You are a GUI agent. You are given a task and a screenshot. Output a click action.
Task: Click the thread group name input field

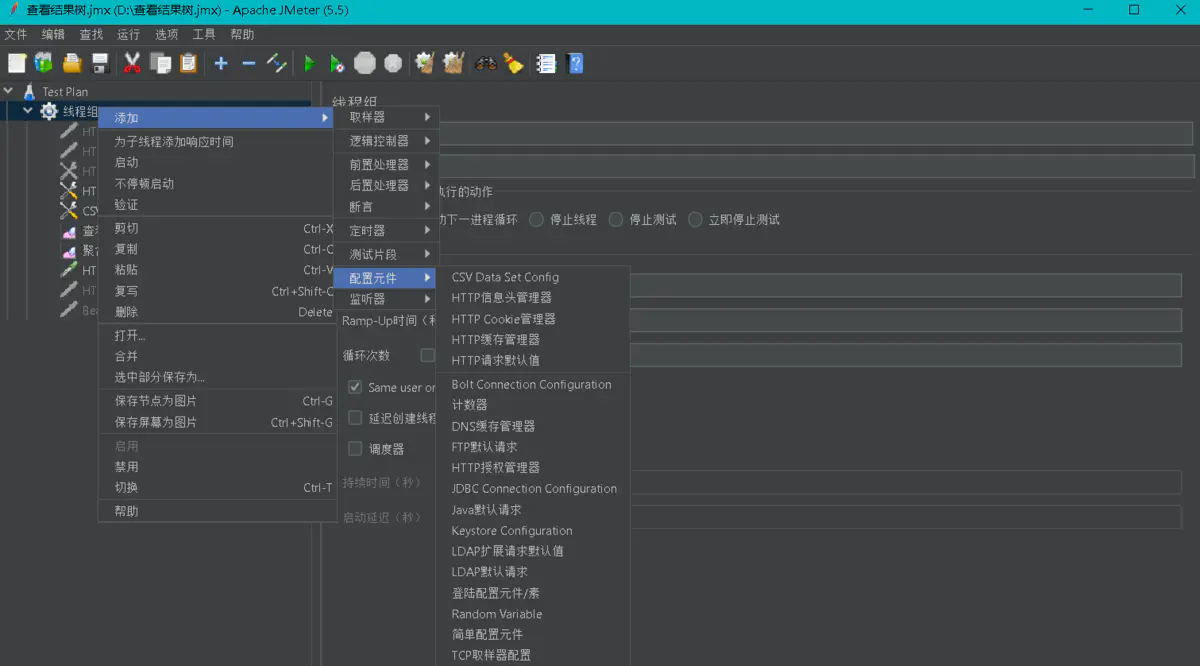[x=815, y=133]
